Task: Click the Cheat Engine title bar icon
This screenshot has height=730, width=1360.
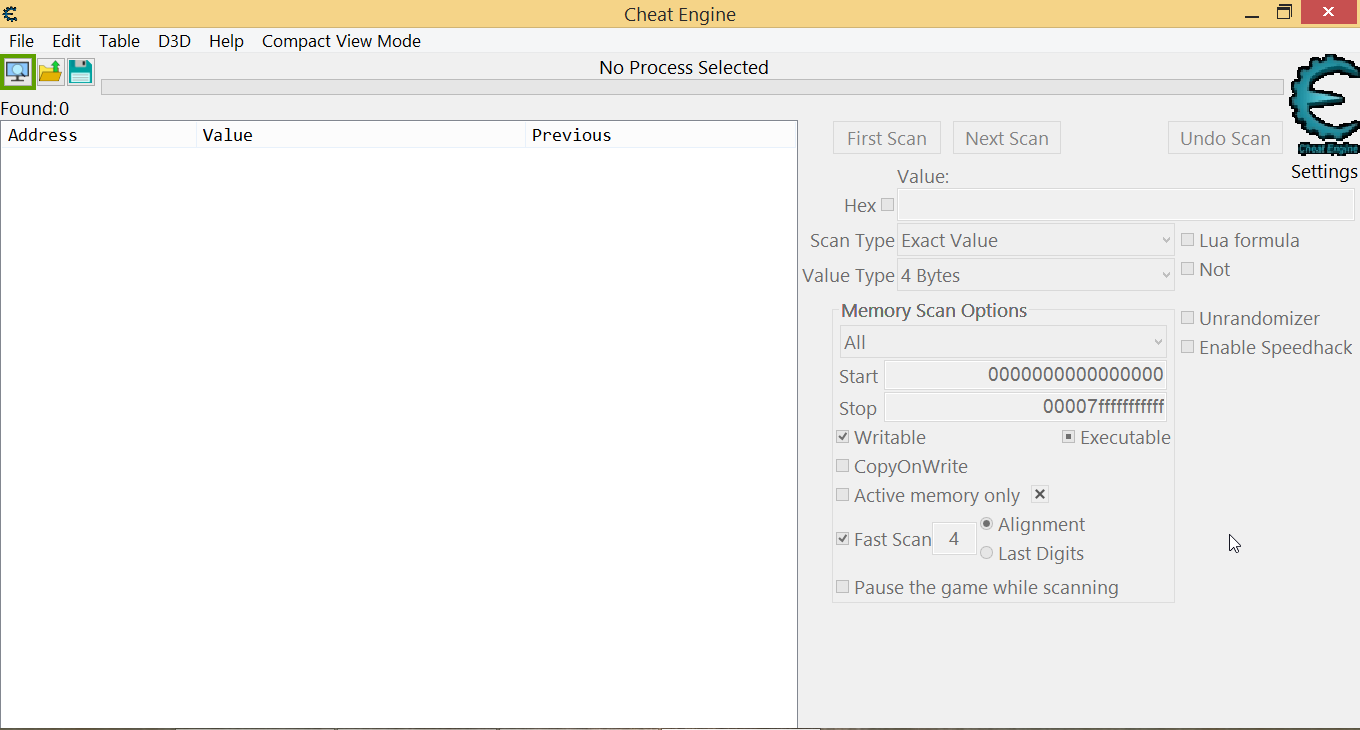Action: tap(10, 13)
